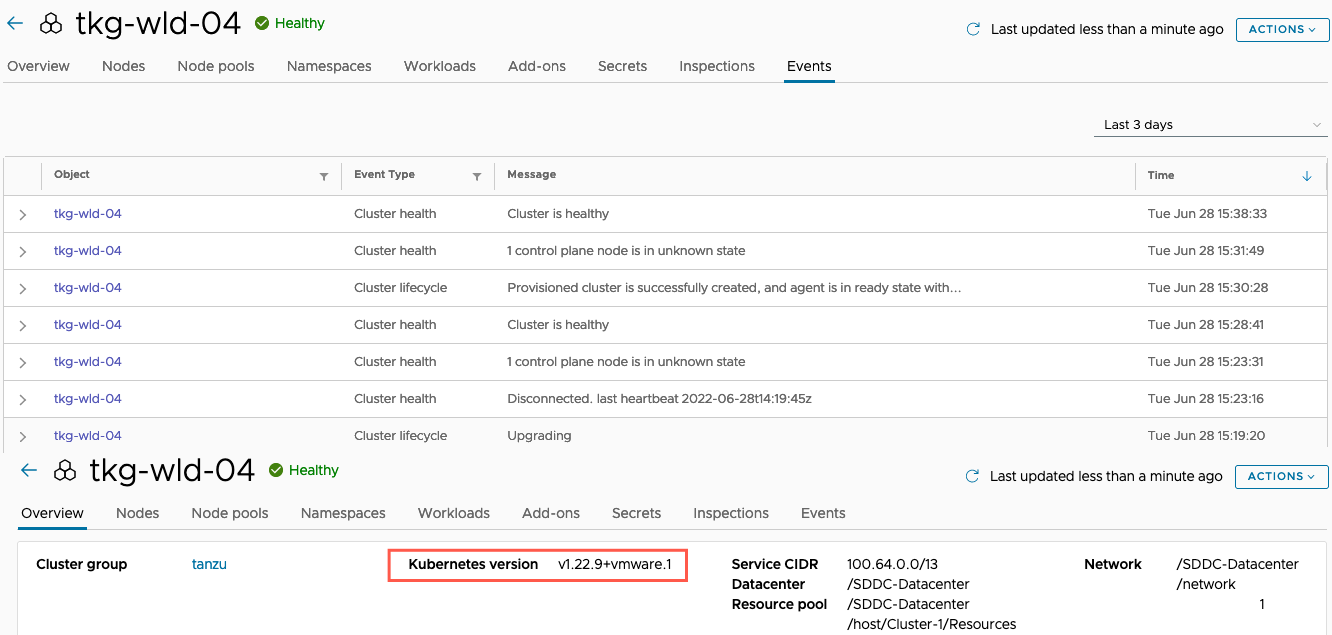Open the Event Type column filter icon

[x=477, y=176]
